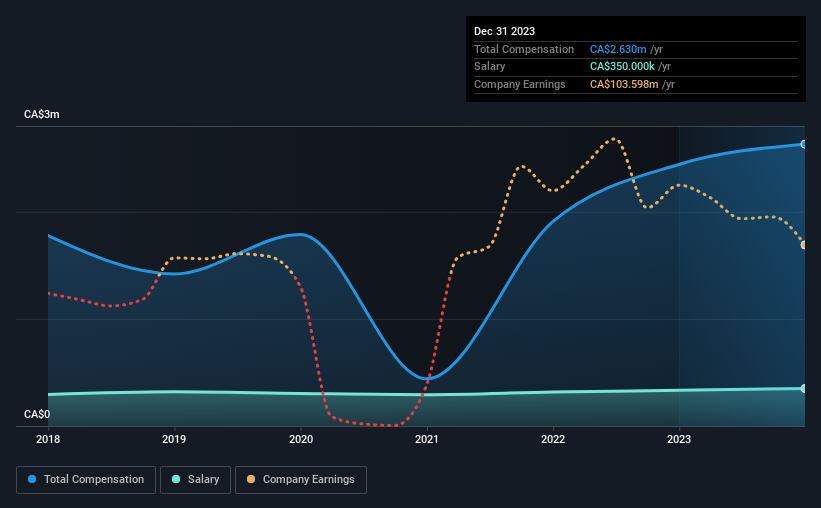The image size is (821, 508).
Task: Toggle the Total Compensation legend button
Action: click(x=86, y=480)
